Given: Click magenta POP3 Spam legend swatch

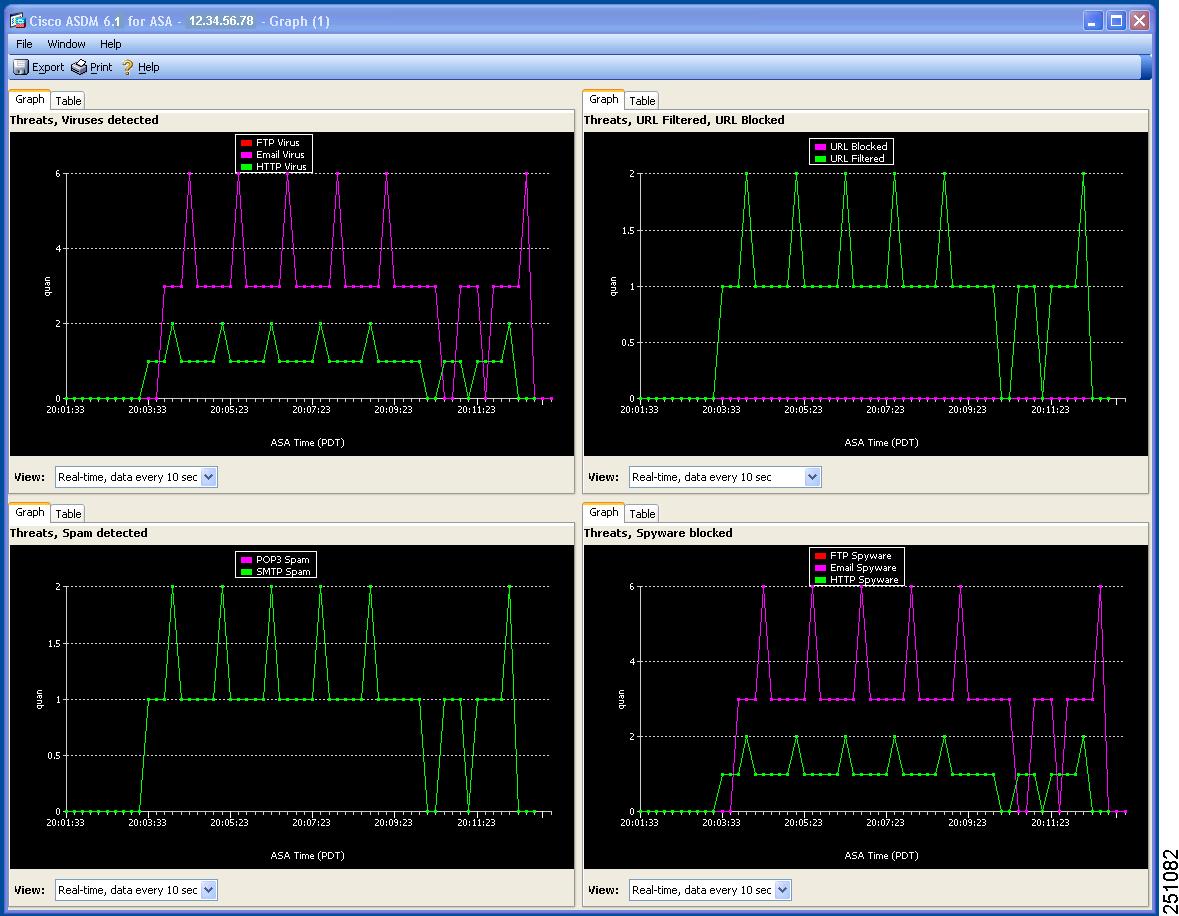Looking at the screenshot, I should click(x=246, y=560).
